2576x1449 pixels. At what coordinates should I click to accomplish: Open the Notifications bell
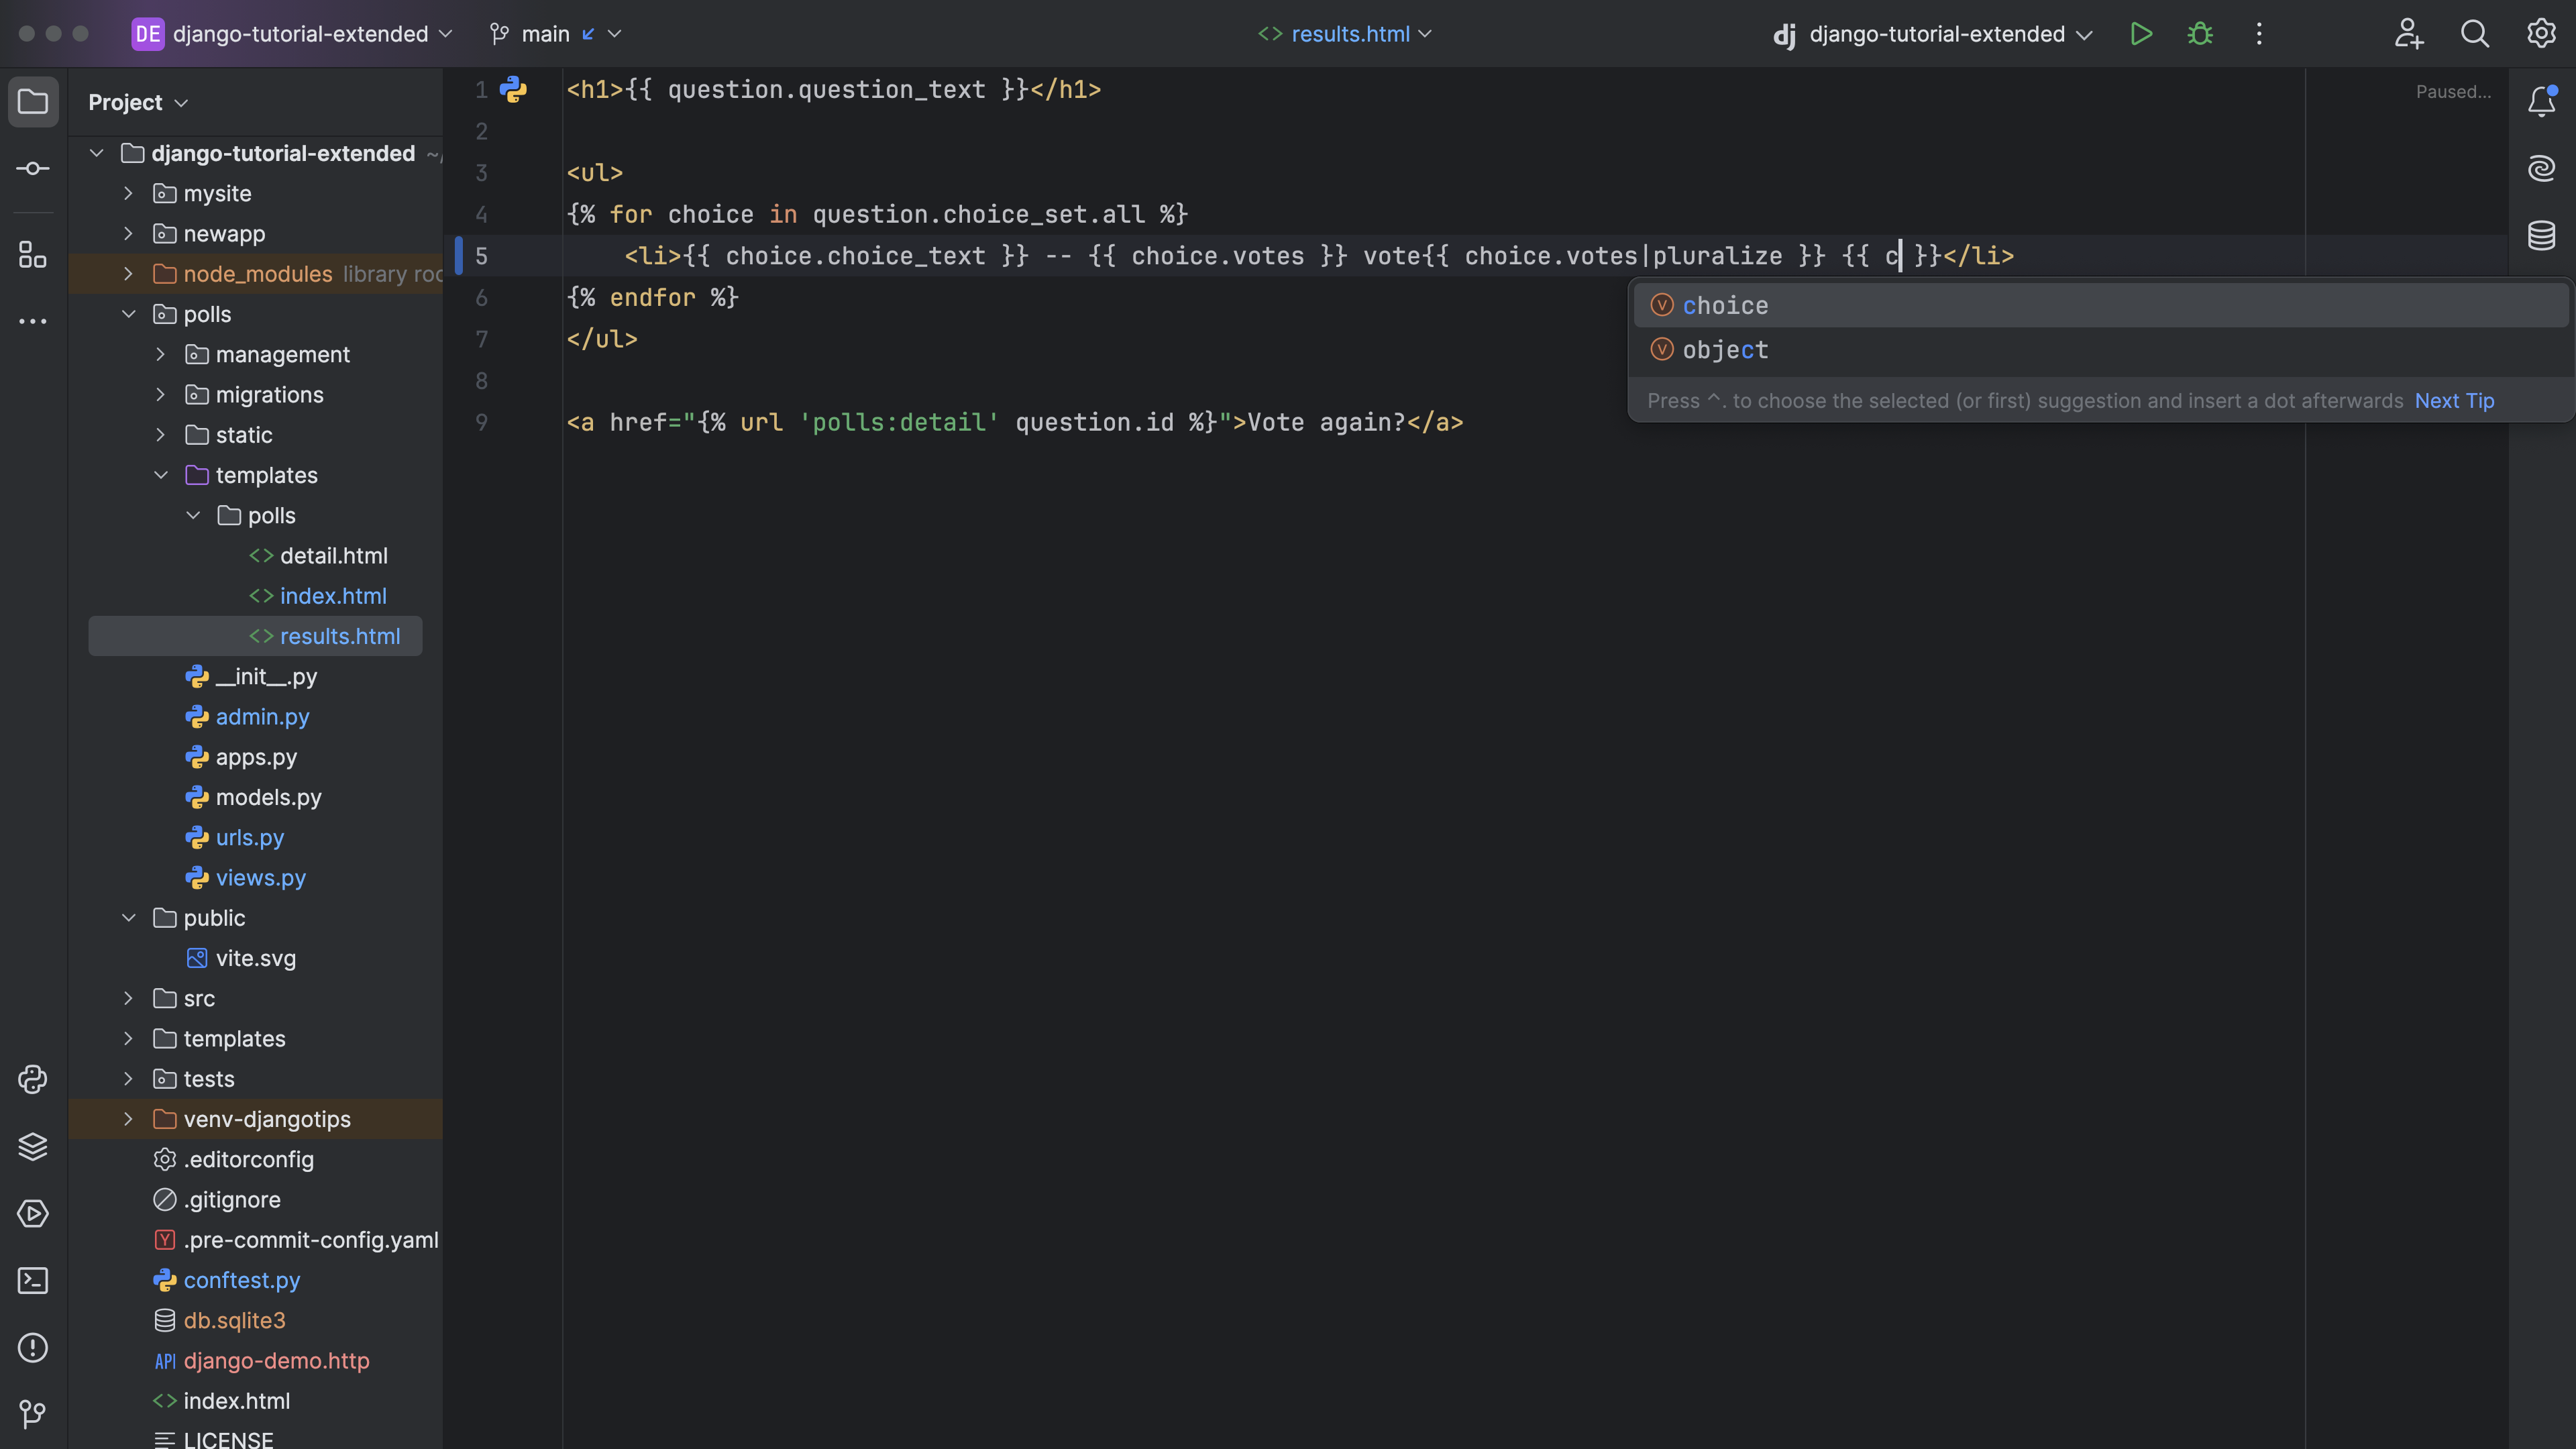pos(2542,102)
